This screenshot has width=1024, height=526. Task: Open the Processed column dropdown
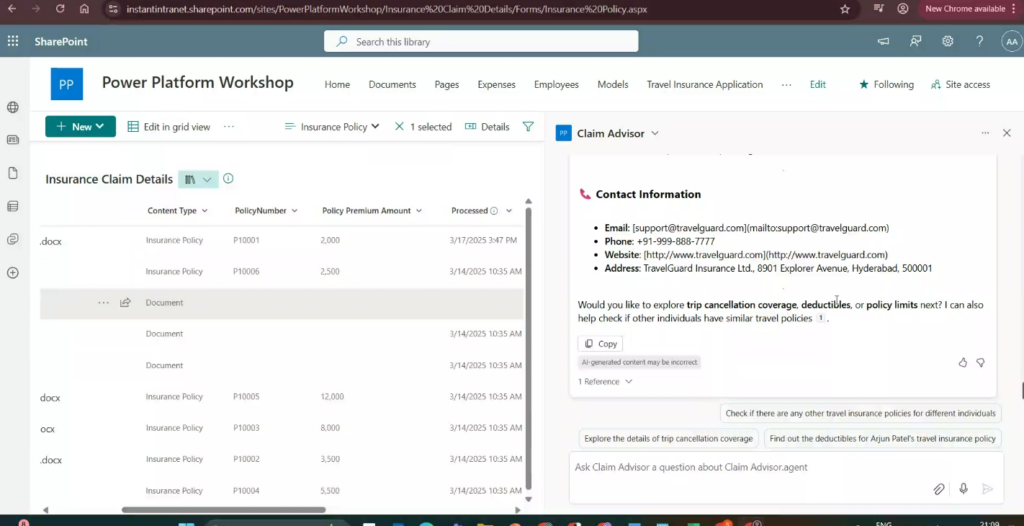click(509, 210)
